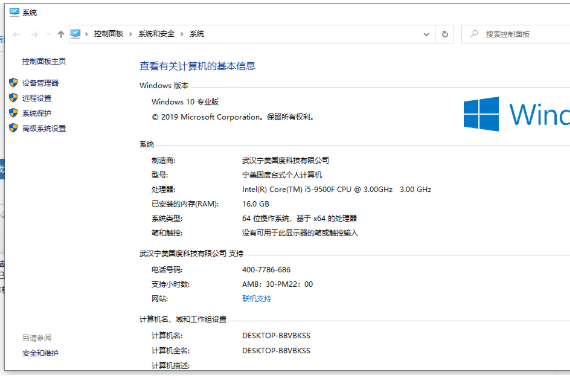Open 远程设置 link
The image size is (570, 380).
pyautogui.click(x=37, y=98)
